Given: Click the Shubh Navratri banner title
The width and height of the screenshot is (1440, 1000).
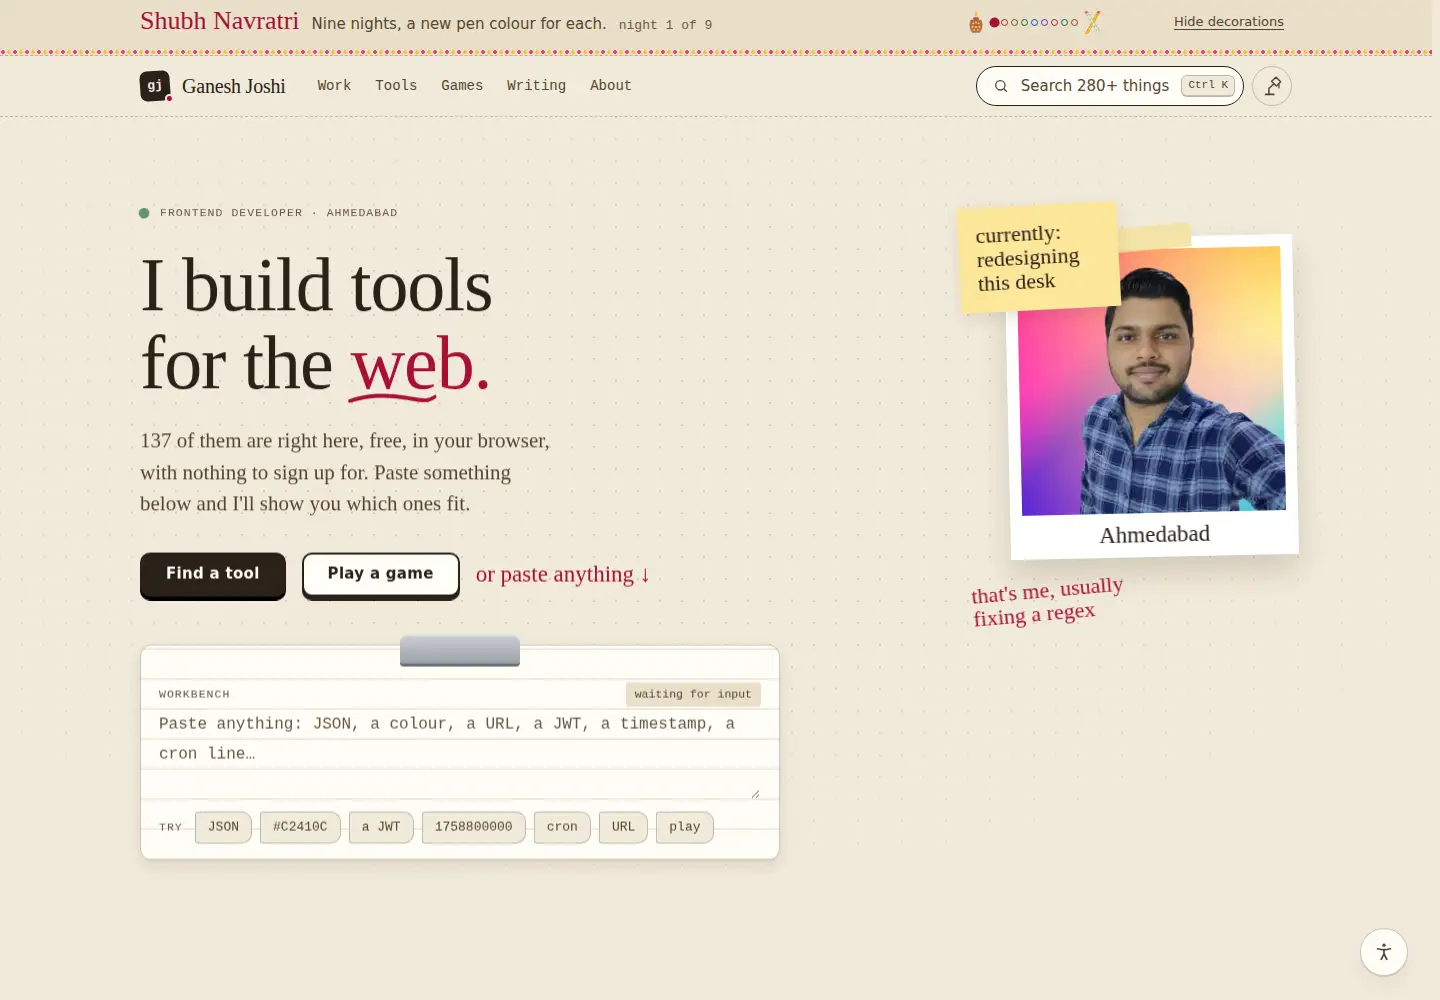Looking at the screenshot, I should click(x=219, y=21).
